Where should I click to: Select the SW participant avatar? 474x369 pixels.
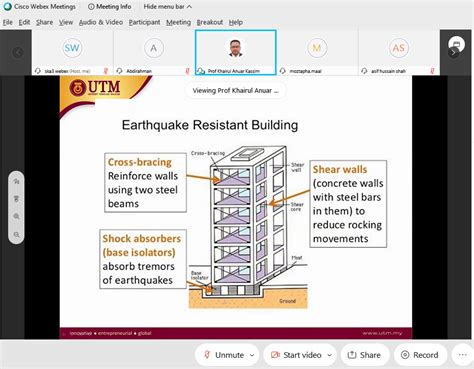(x=72, y=48)
